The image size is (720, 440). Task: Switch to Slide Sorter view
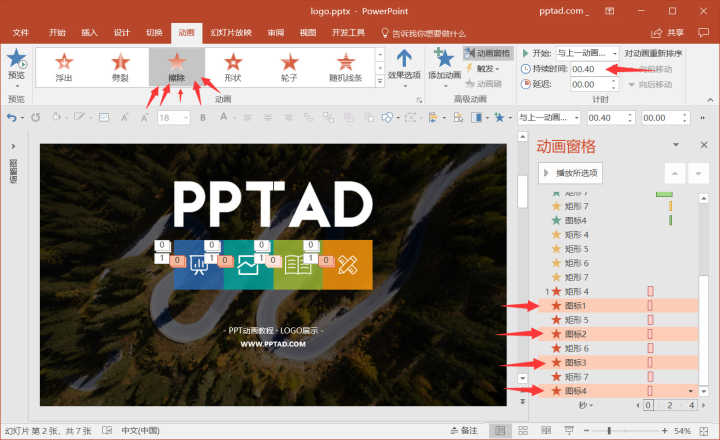point(523,430)
